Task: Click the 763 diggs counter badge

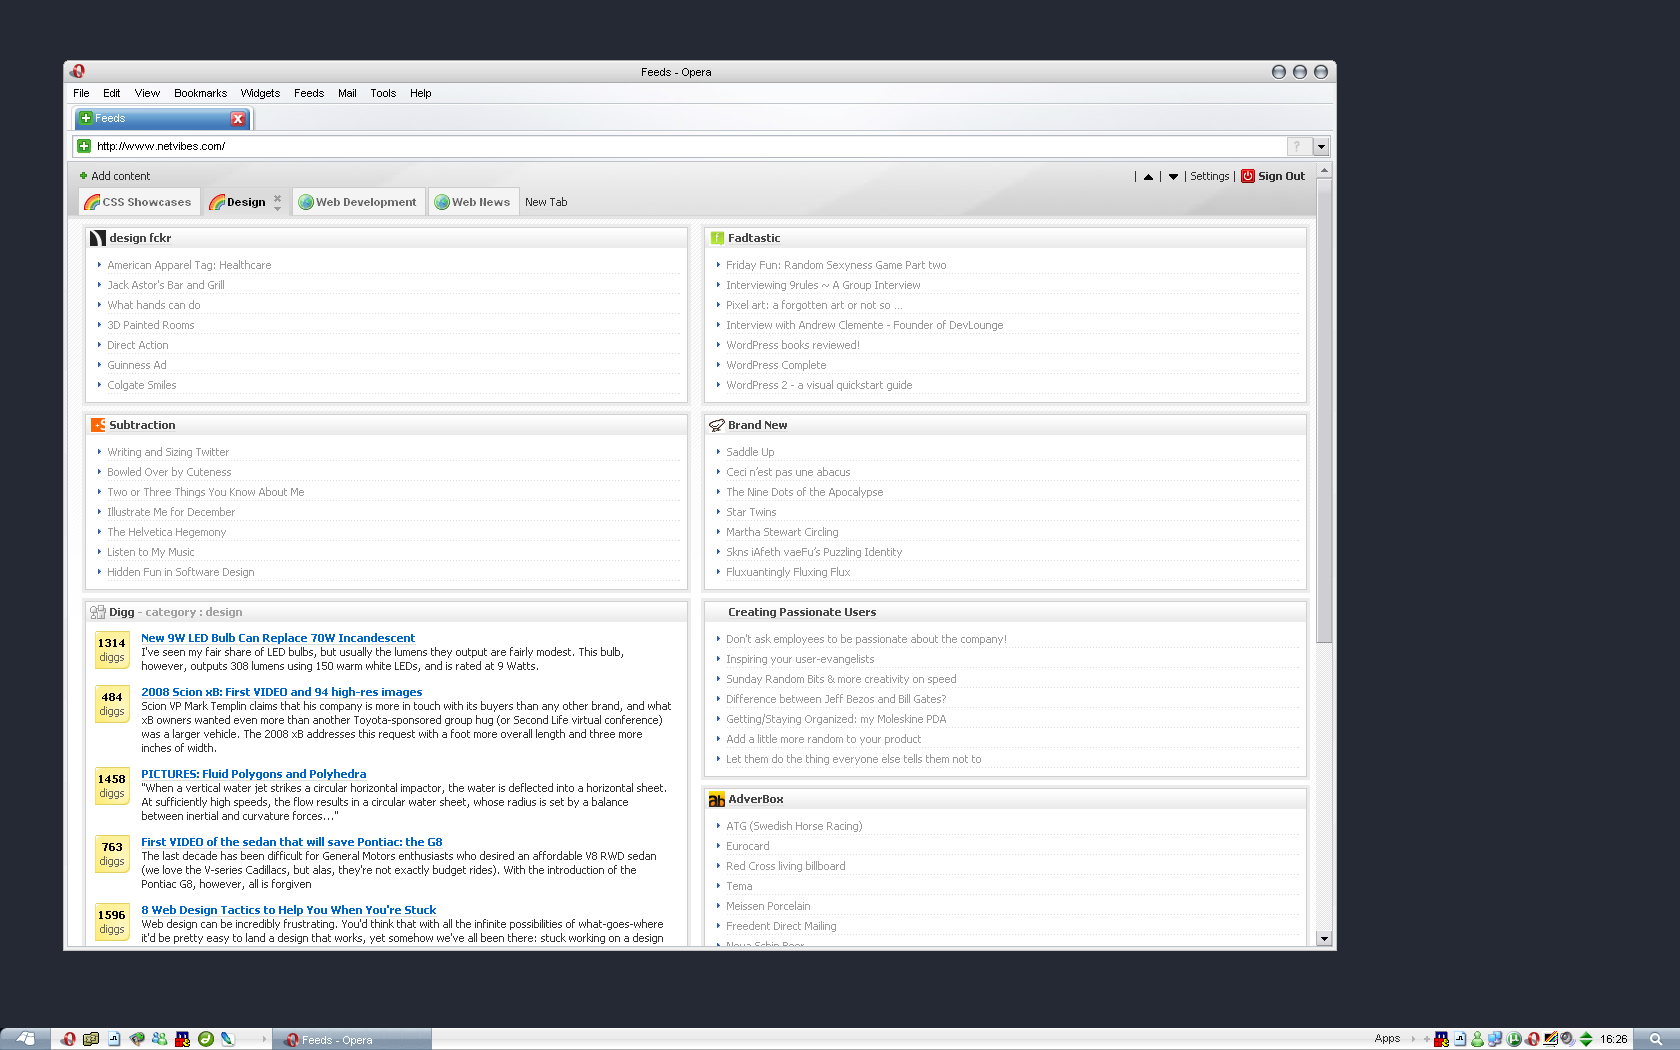Action: pos(112,854)
